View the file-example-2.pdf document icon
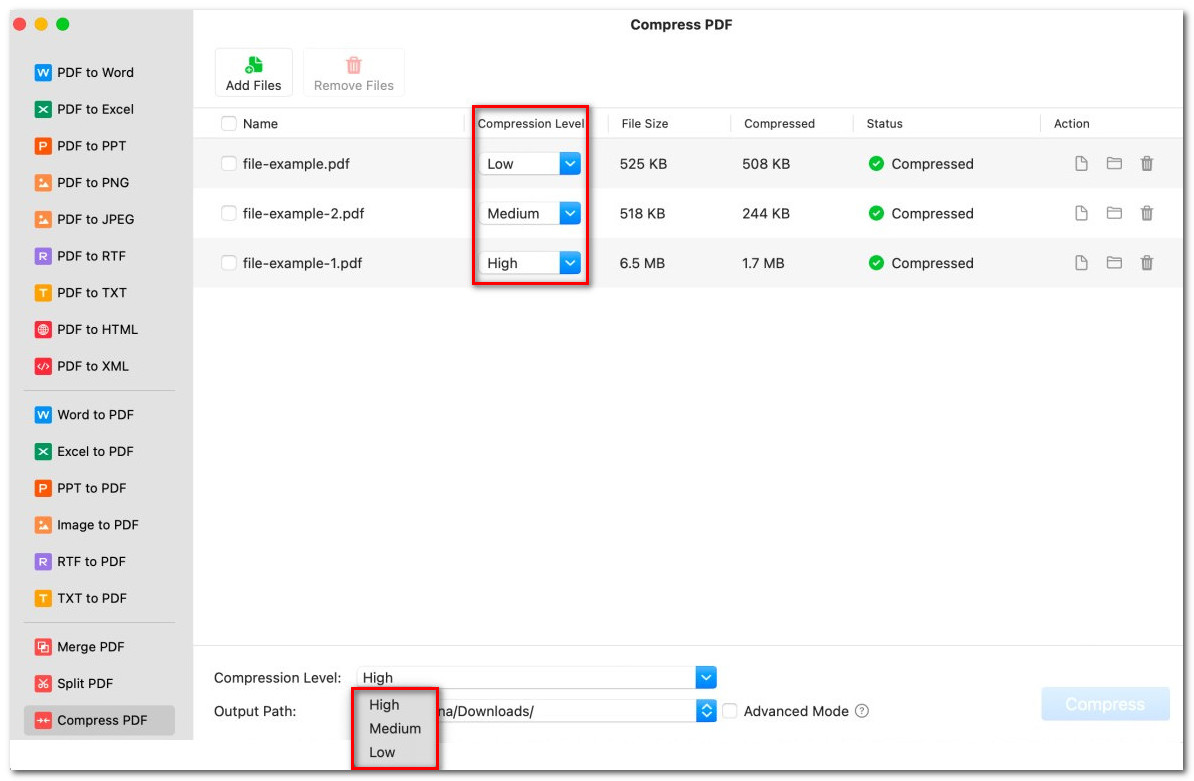The image size is (1194, 781). click(1081, 213)
